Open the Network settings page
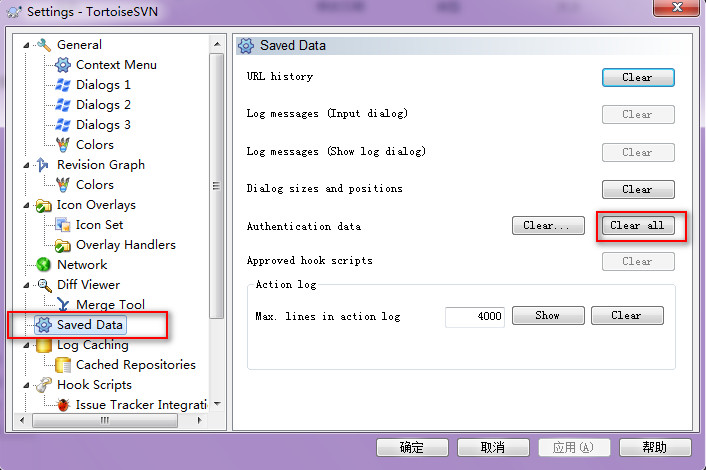Image resolution: width=706 pixels, height=470 pixels. click(x=82, y=265)
